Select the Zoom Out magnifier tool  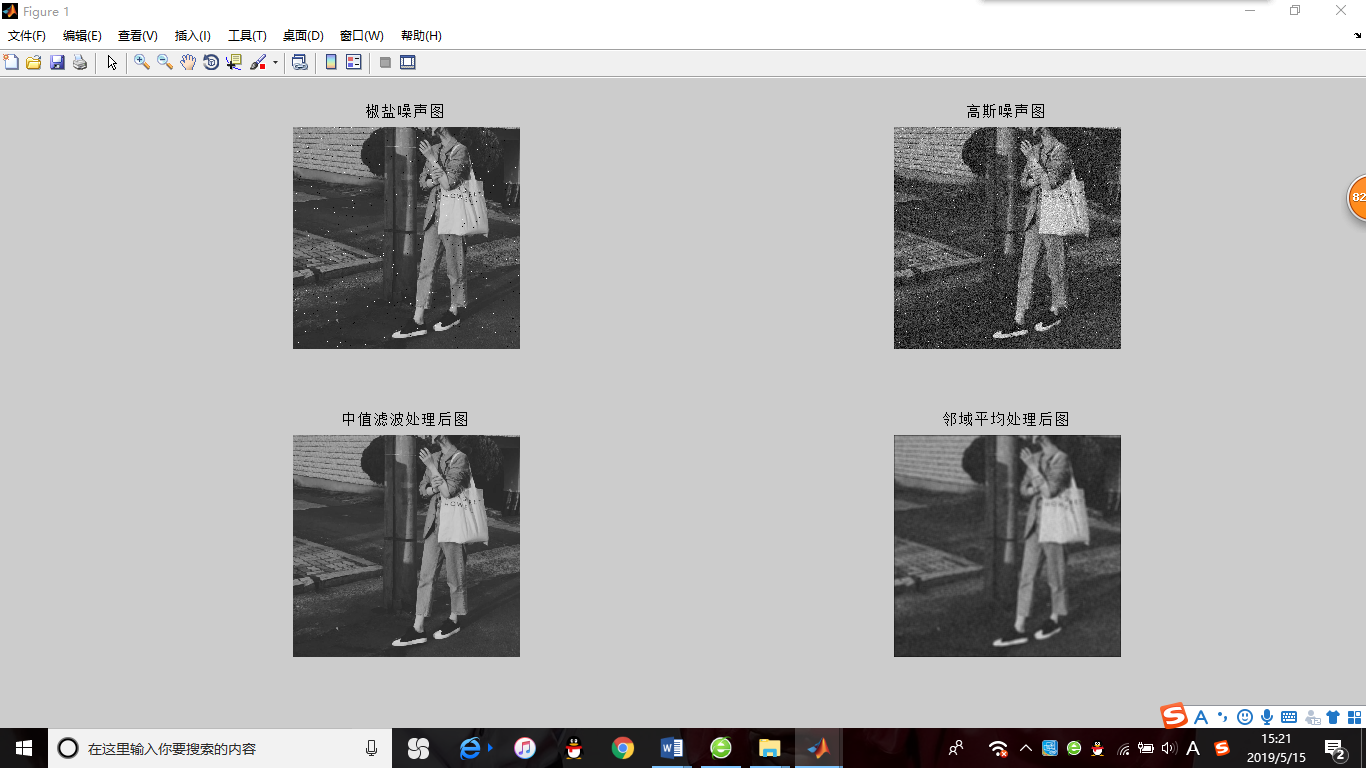(165, 62)
